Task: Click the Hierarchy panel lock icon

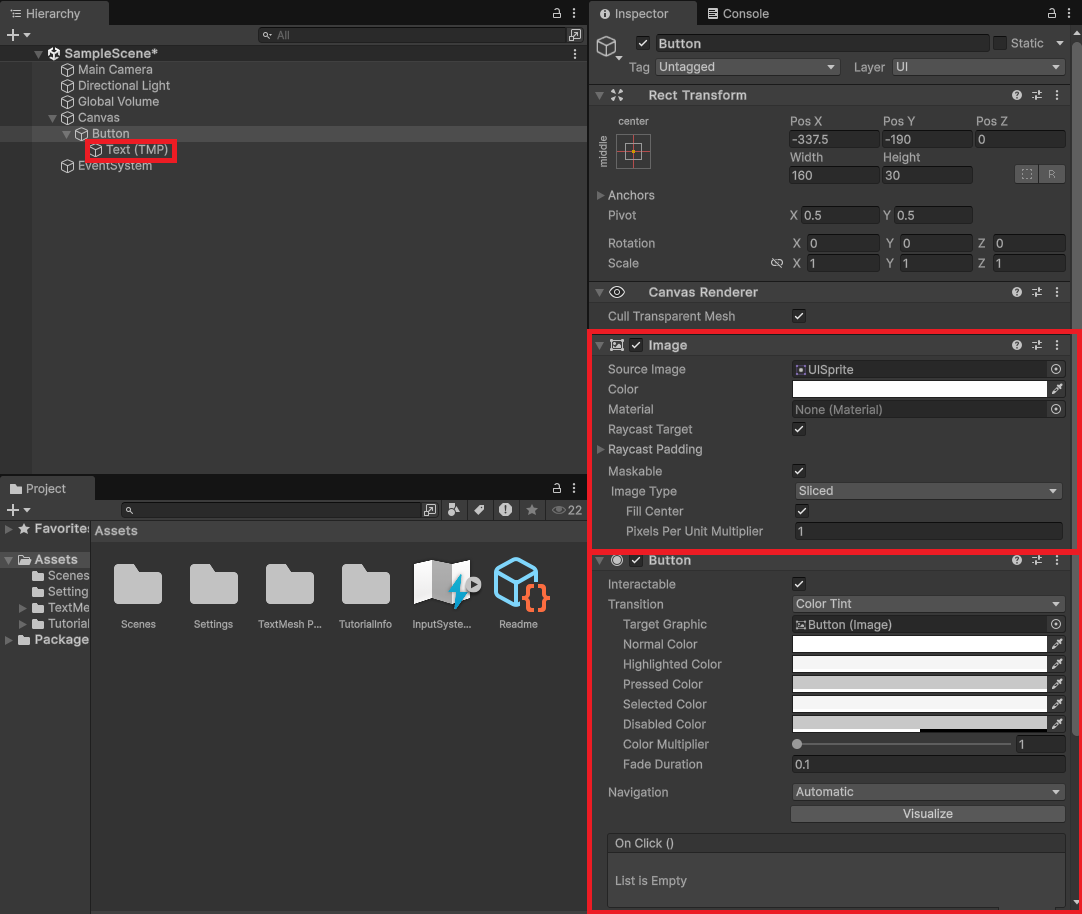Action: (x=557, y=14)
